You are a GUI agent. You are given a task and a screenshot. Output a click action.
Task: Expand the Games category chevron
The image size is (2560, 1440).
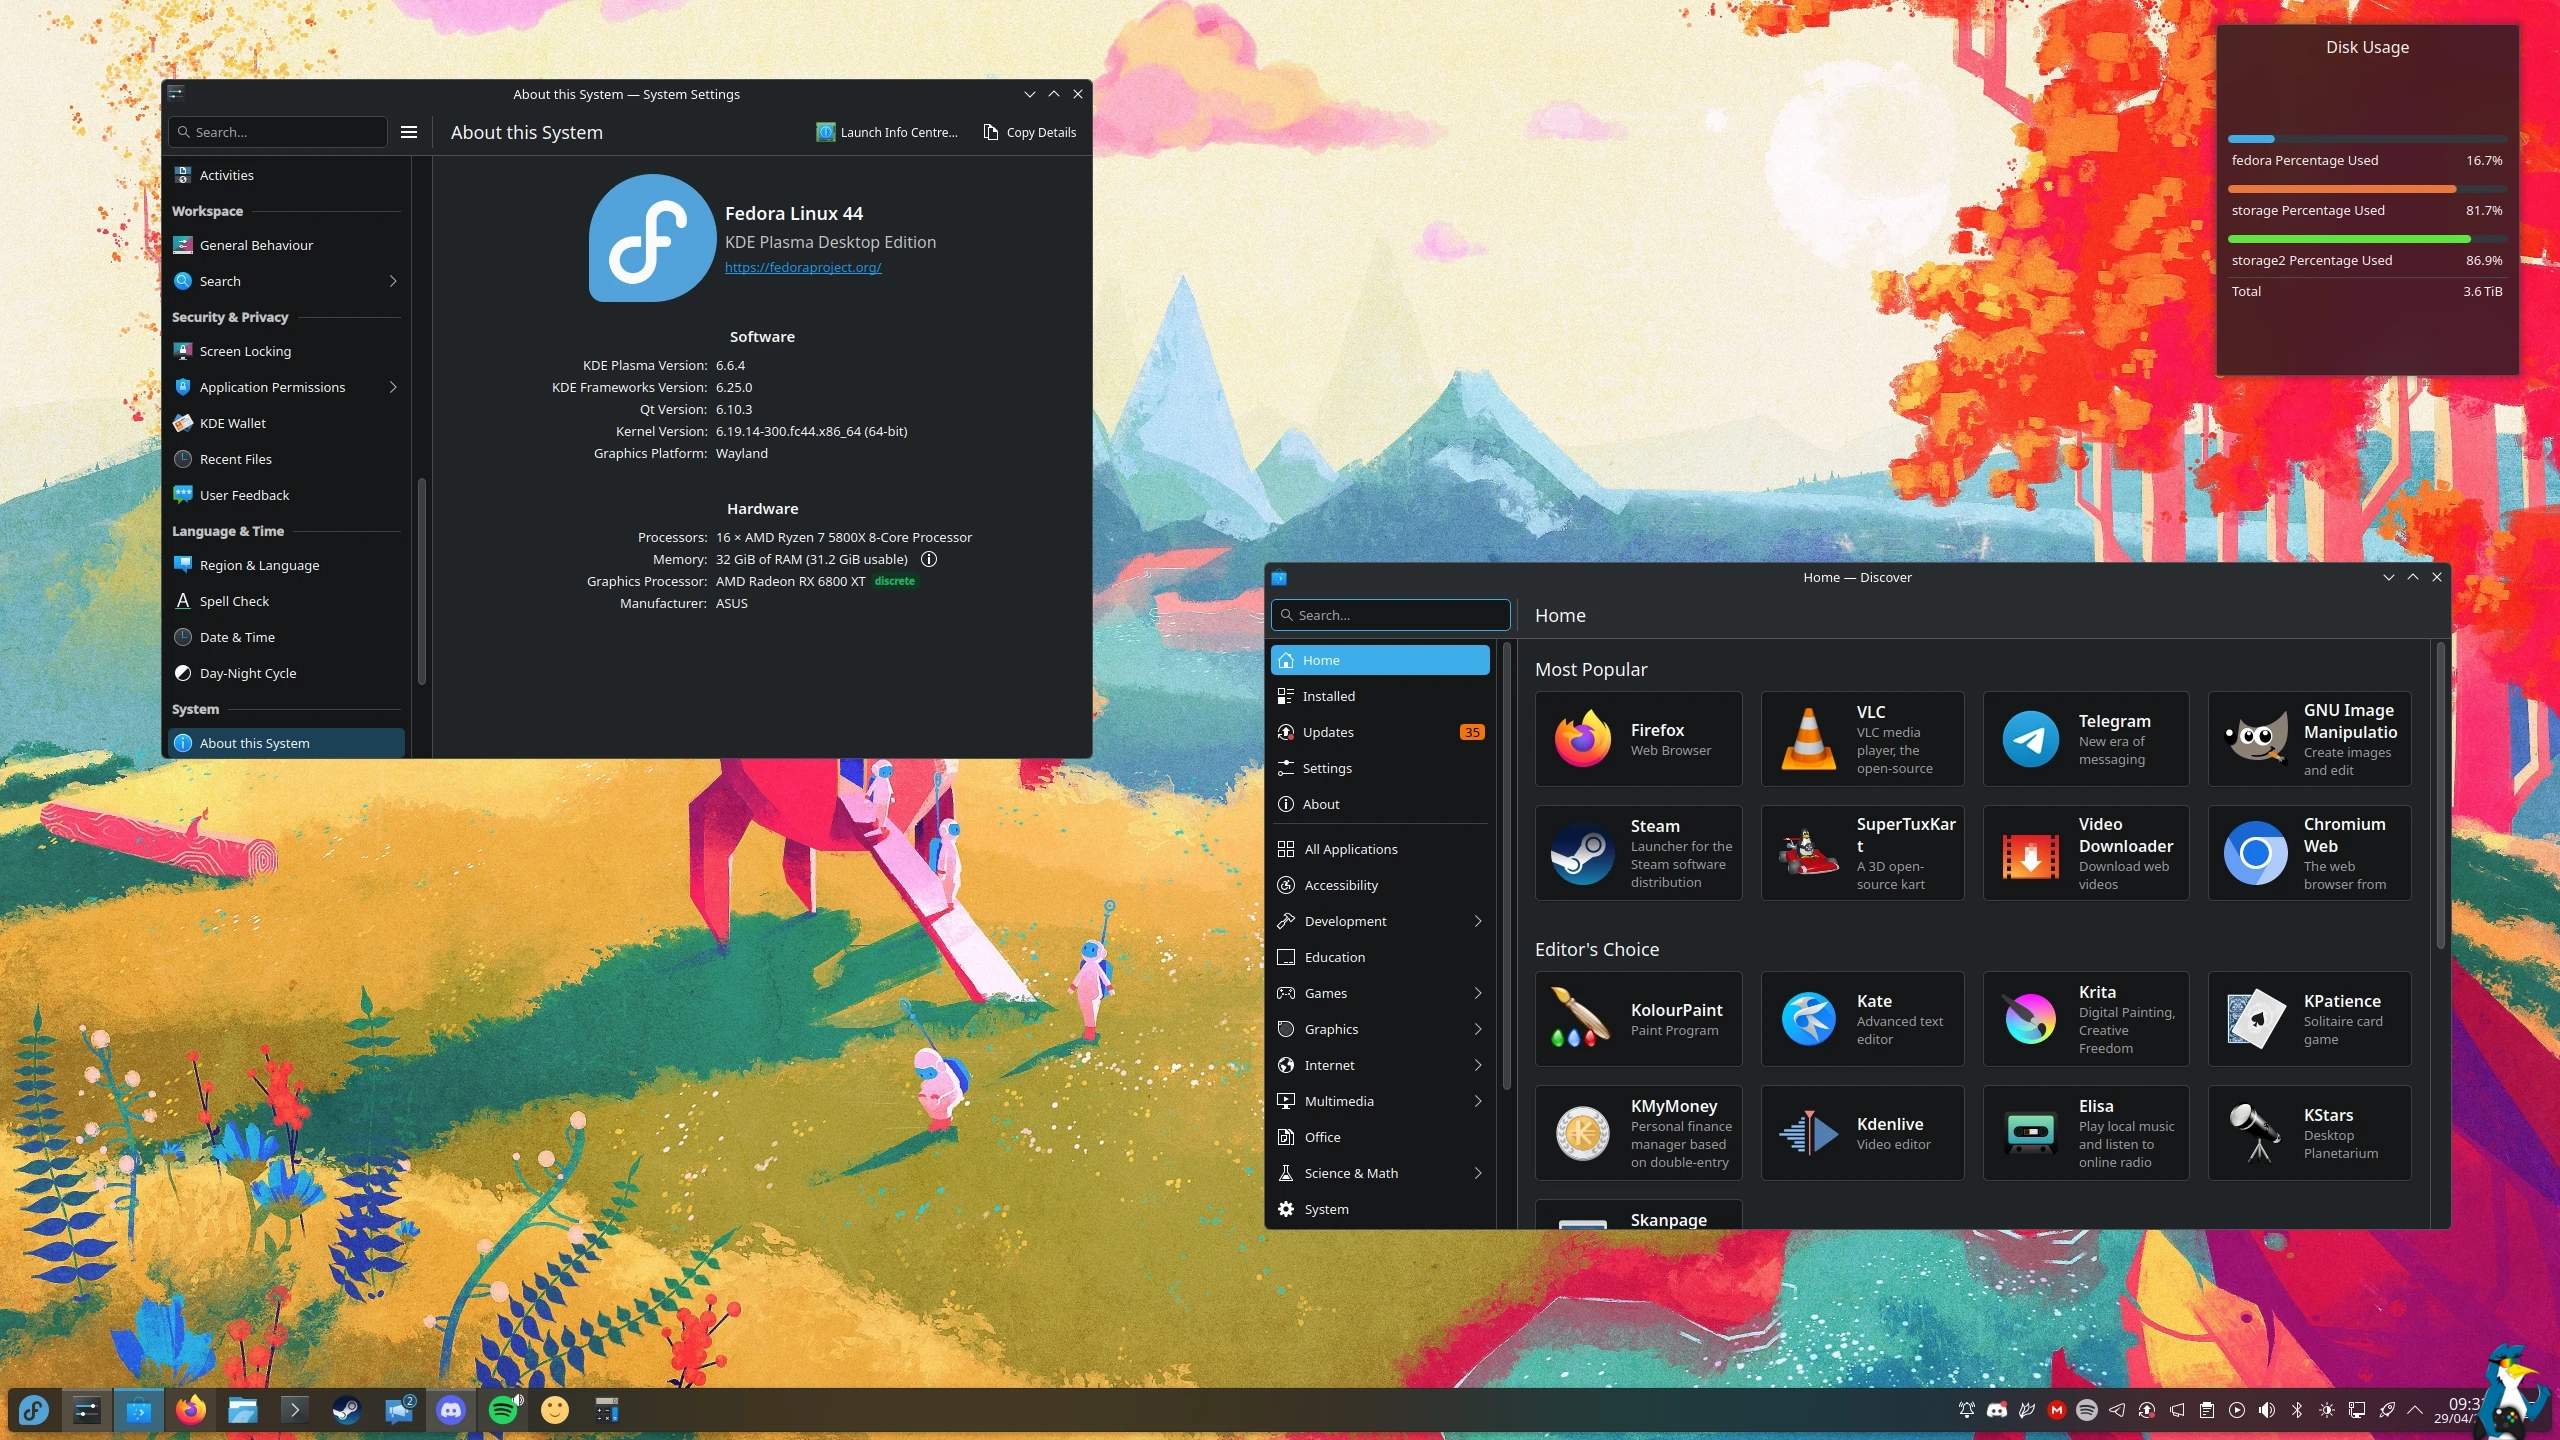1478,993
